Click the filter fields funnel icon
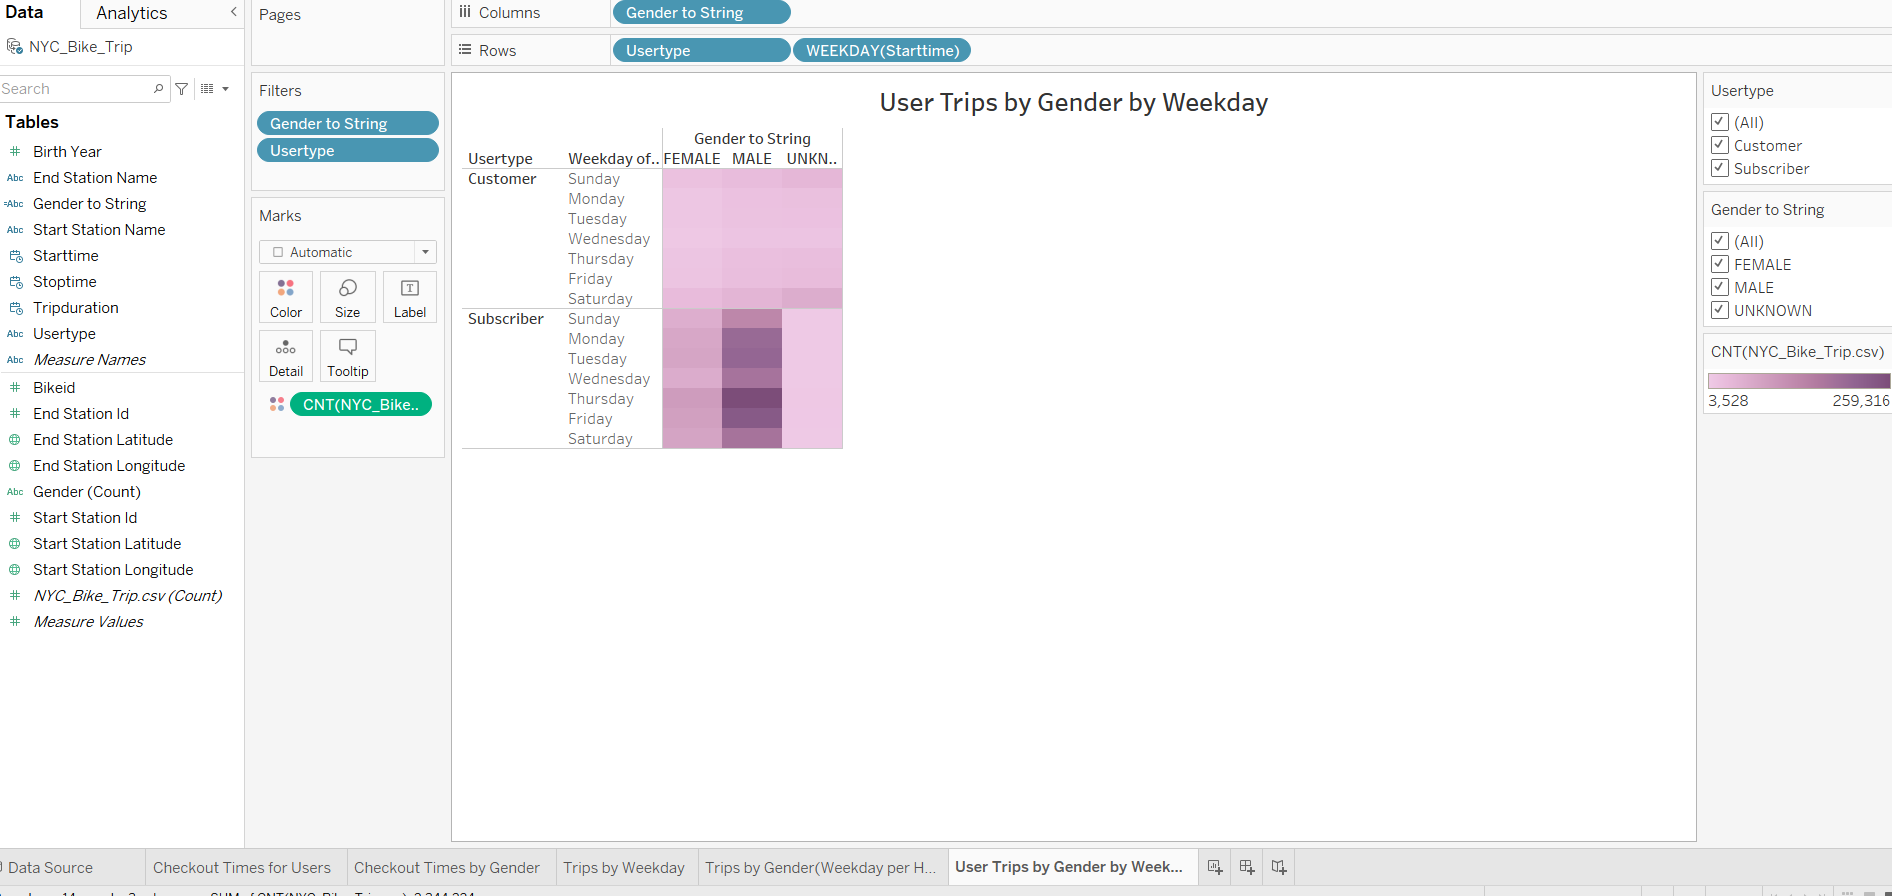The image size is (1892, 896). tap(182, 89)
